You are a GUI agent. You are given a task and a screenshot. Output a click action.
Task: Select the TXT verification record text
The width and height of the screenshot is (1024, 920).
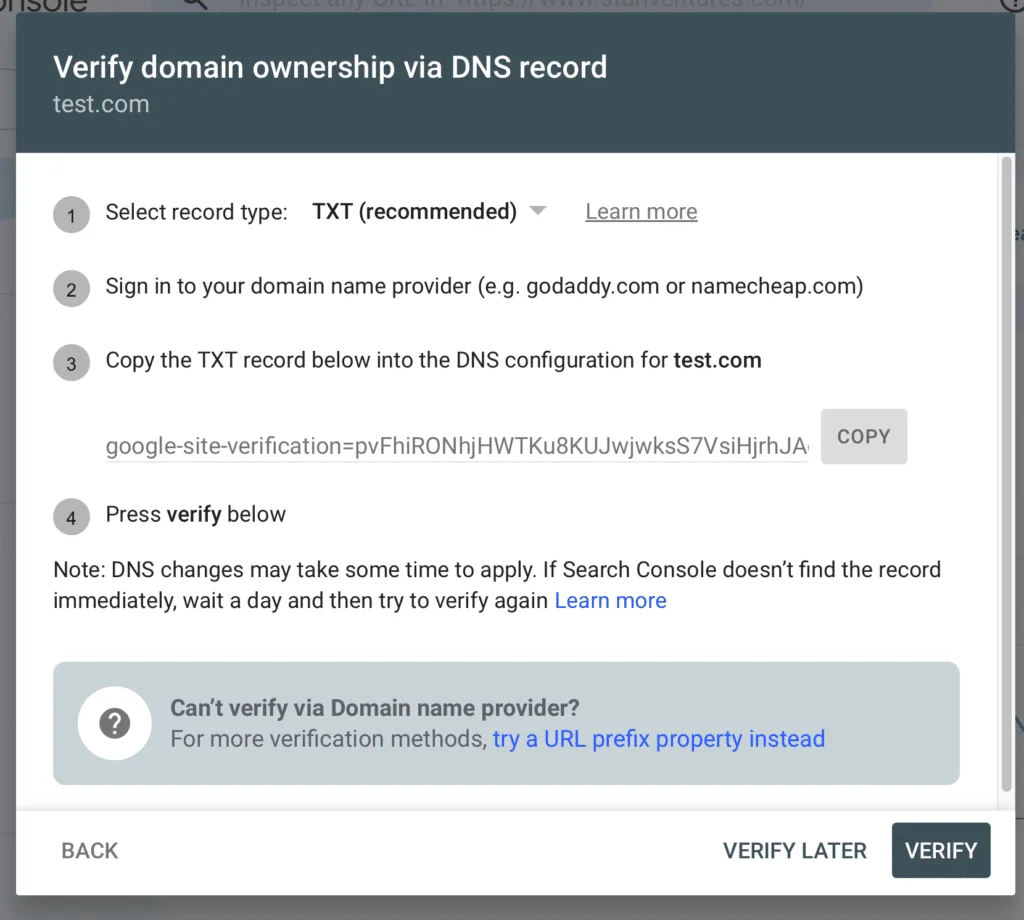pyautogui.click(x=456, y=446)
